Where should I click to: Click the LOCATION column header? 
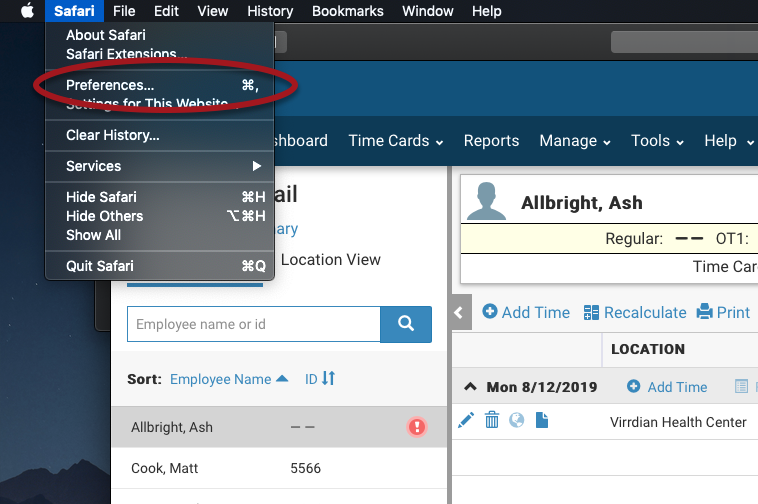tap(648, 349)
